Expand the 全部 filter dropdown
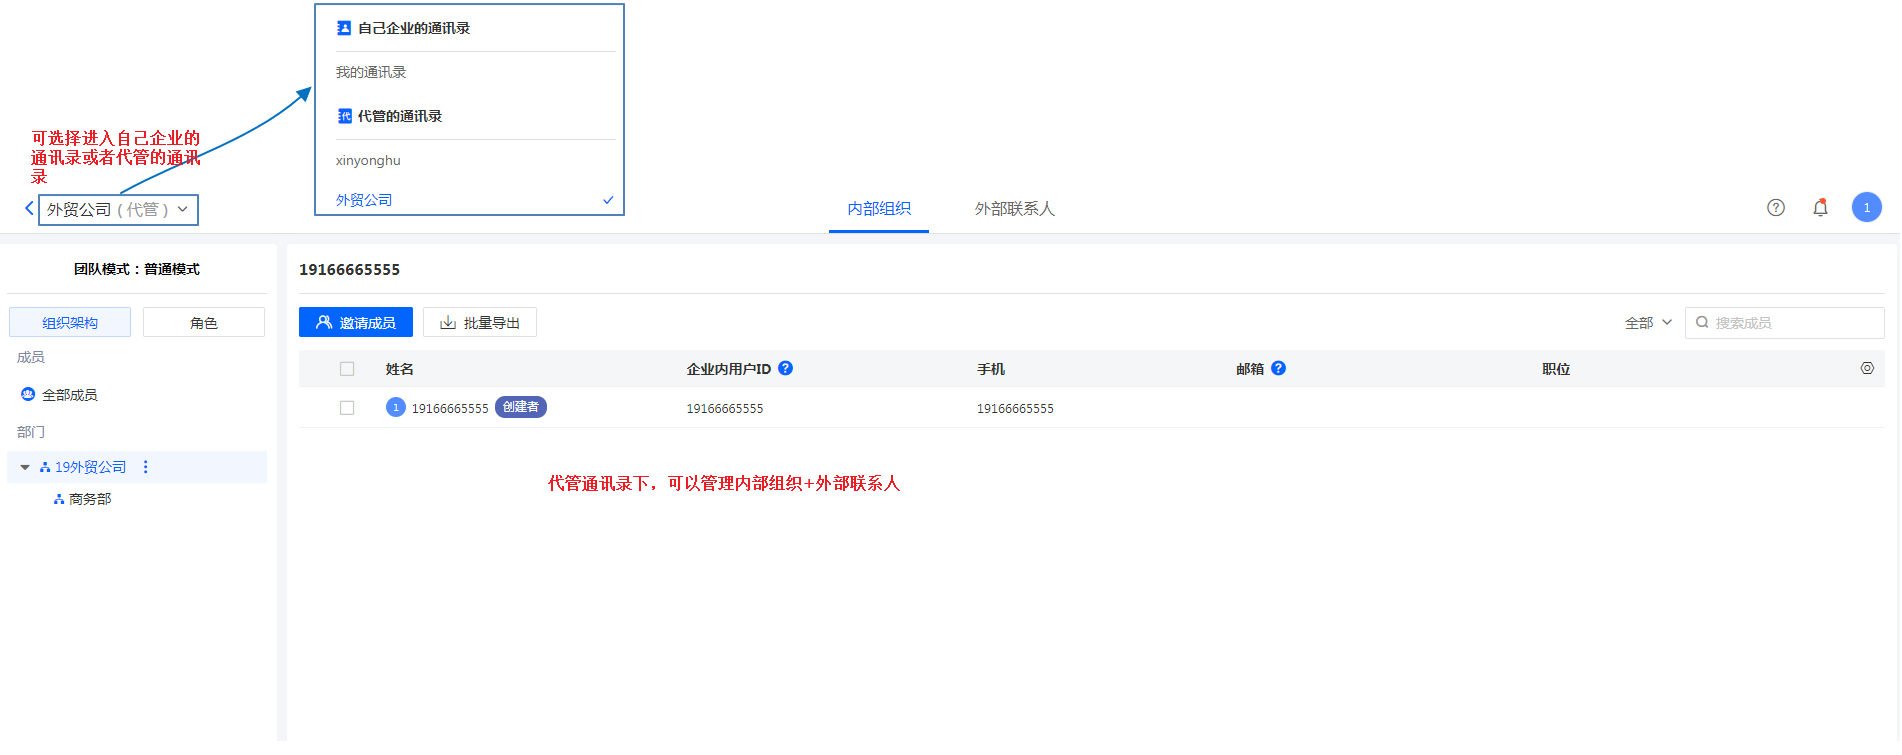The width and height of the screenshot is (1902, 755). (1647, 323)
